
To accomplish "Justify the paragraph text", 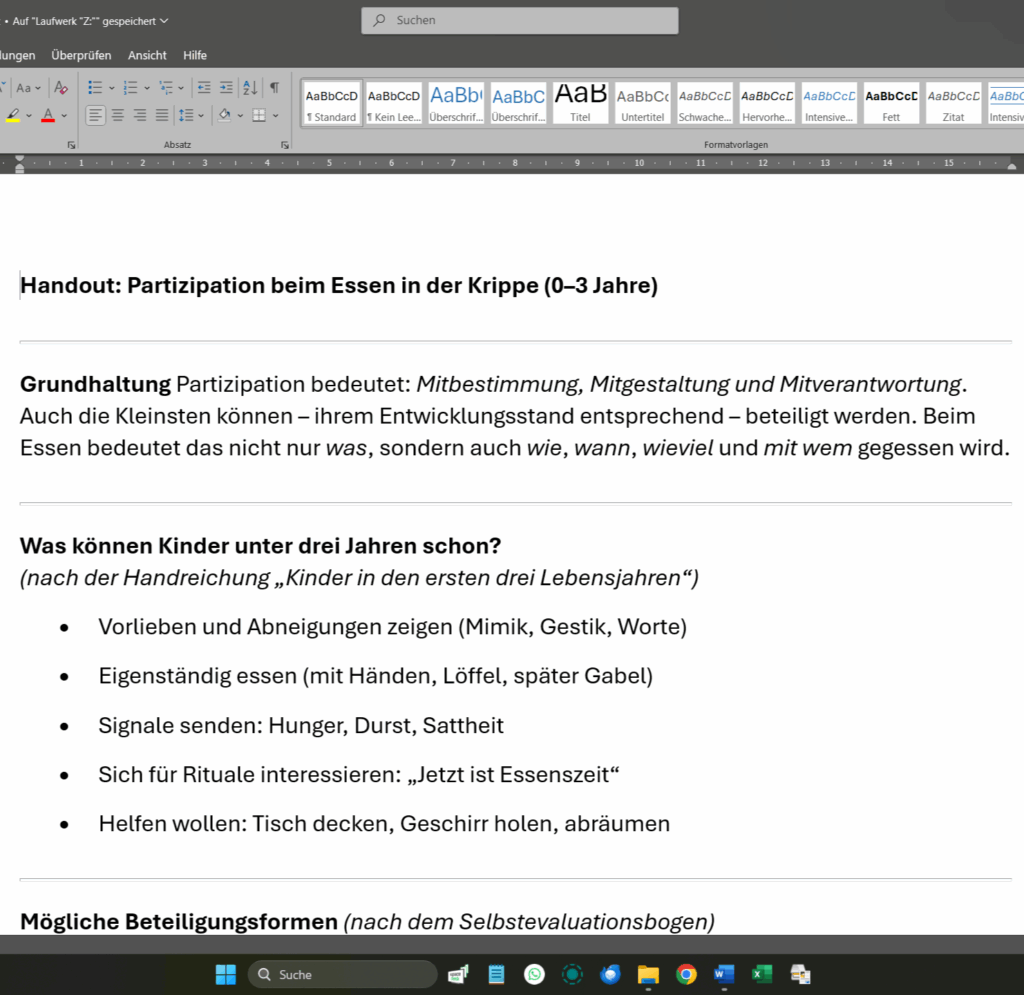I will (162, 116).
